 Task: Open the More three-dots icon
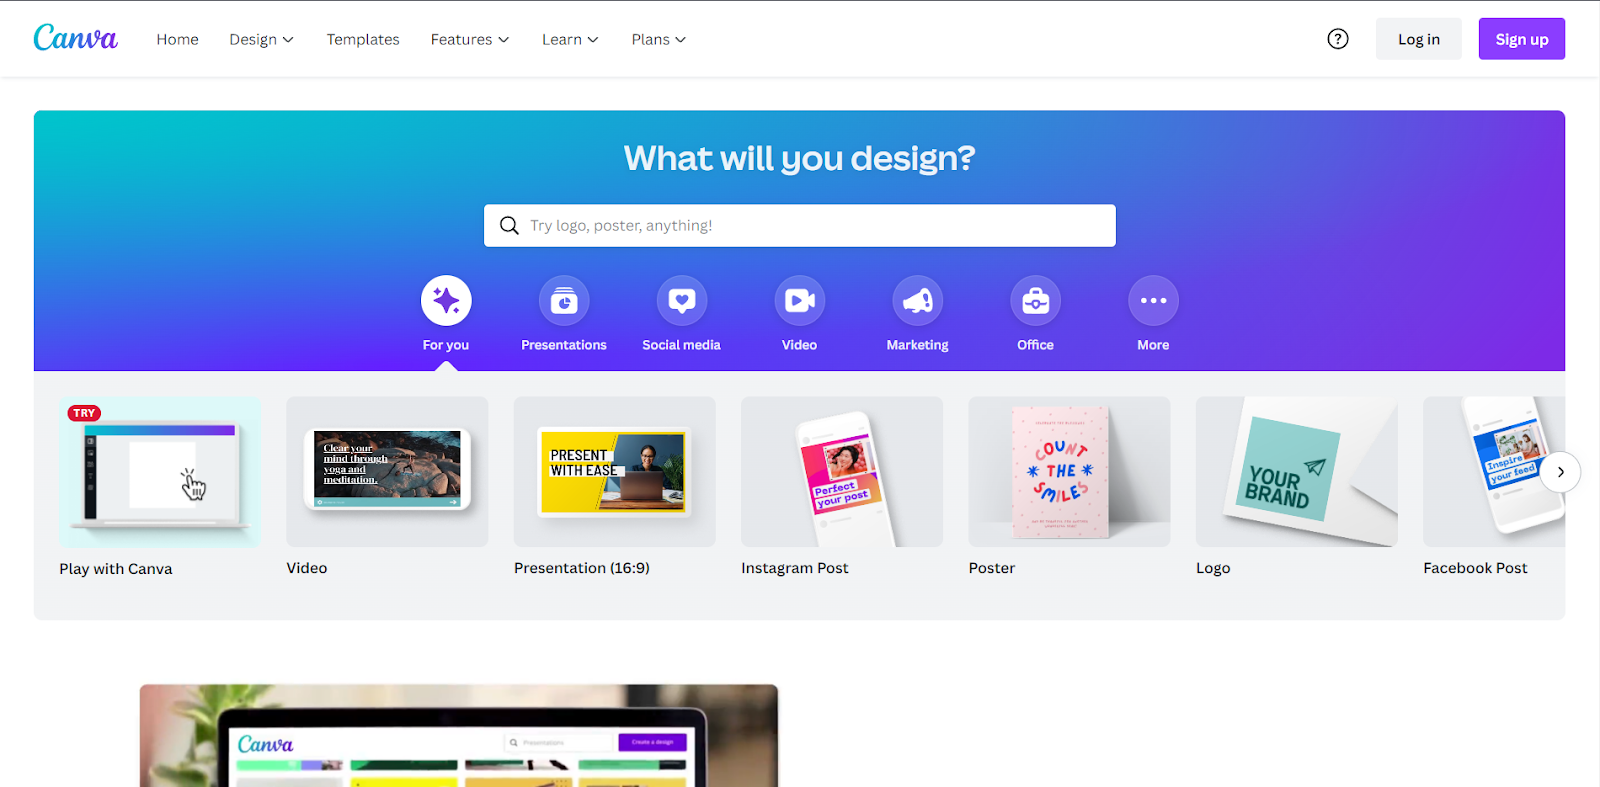point(1154,300)
